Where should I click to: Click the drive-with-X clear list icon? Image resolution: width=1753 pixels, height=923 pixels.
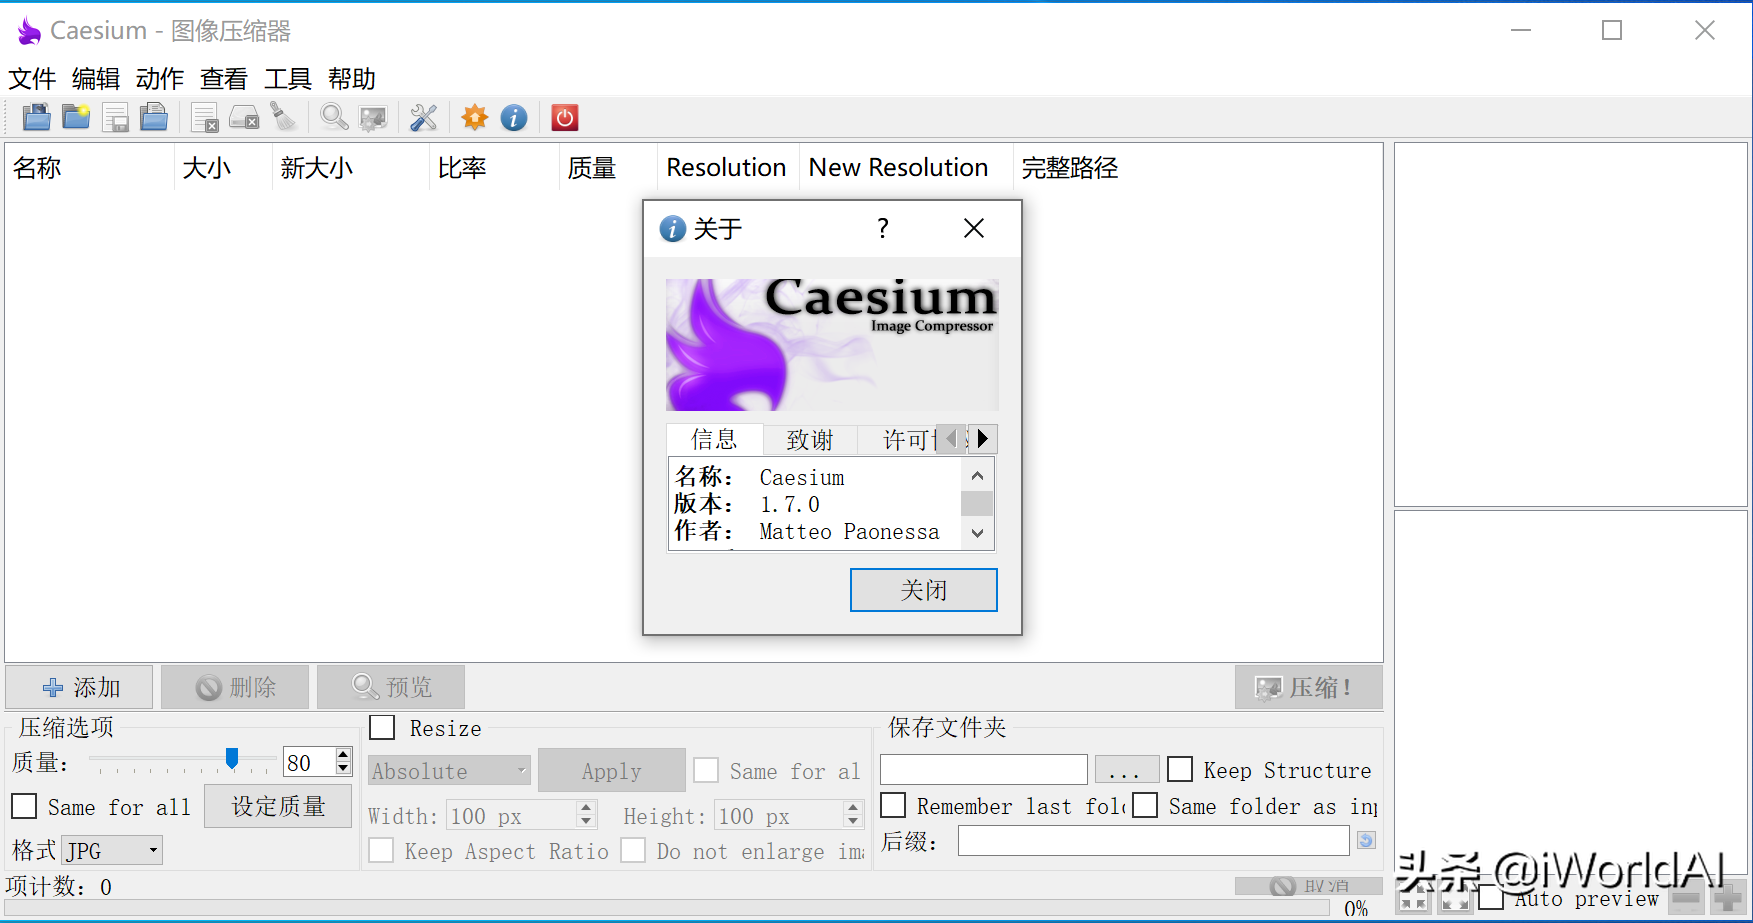244,118
